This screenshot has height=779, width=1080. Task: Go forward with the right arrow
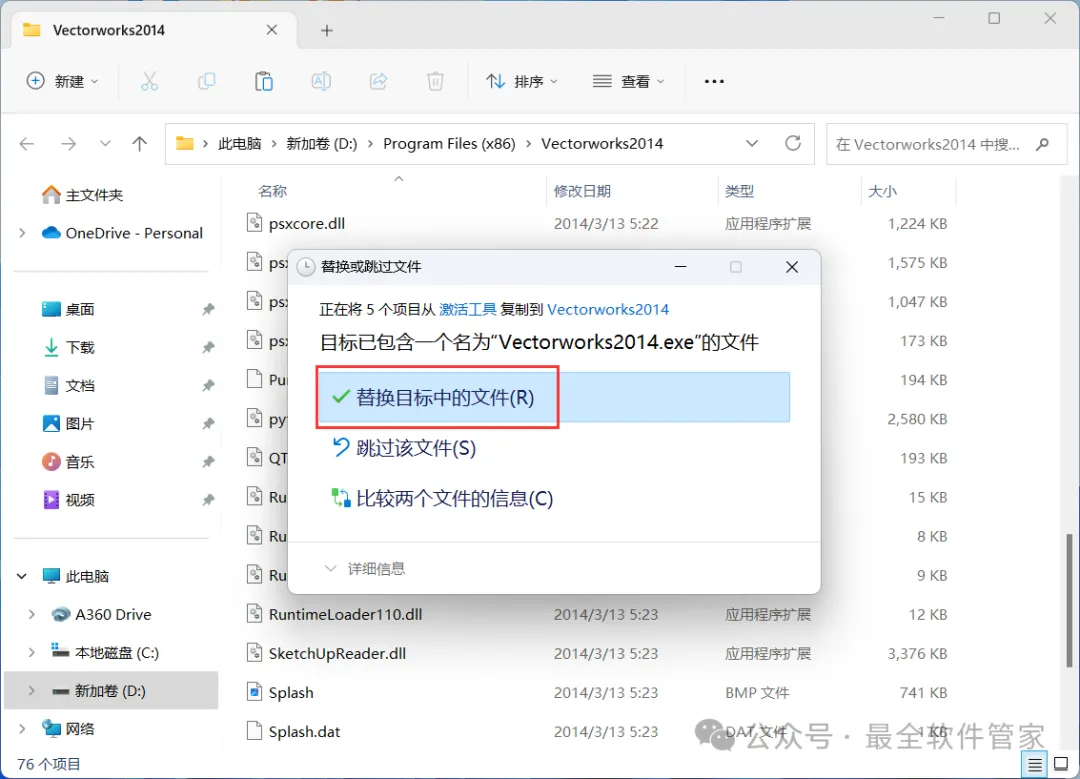pyautogui.click(x=68, y=144)
